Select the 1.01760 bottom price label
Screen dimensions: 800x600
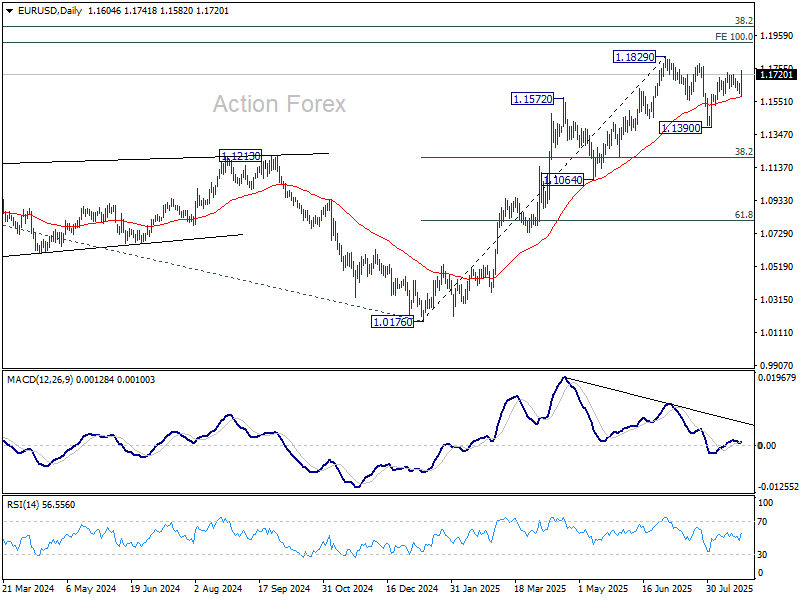click(x=391, y=322)
